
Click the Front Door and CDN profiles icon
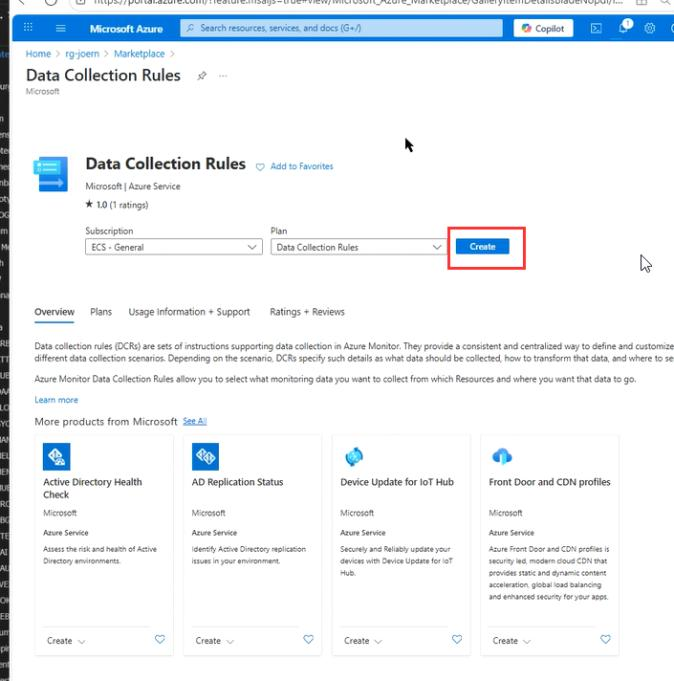[x=502, y=456]
